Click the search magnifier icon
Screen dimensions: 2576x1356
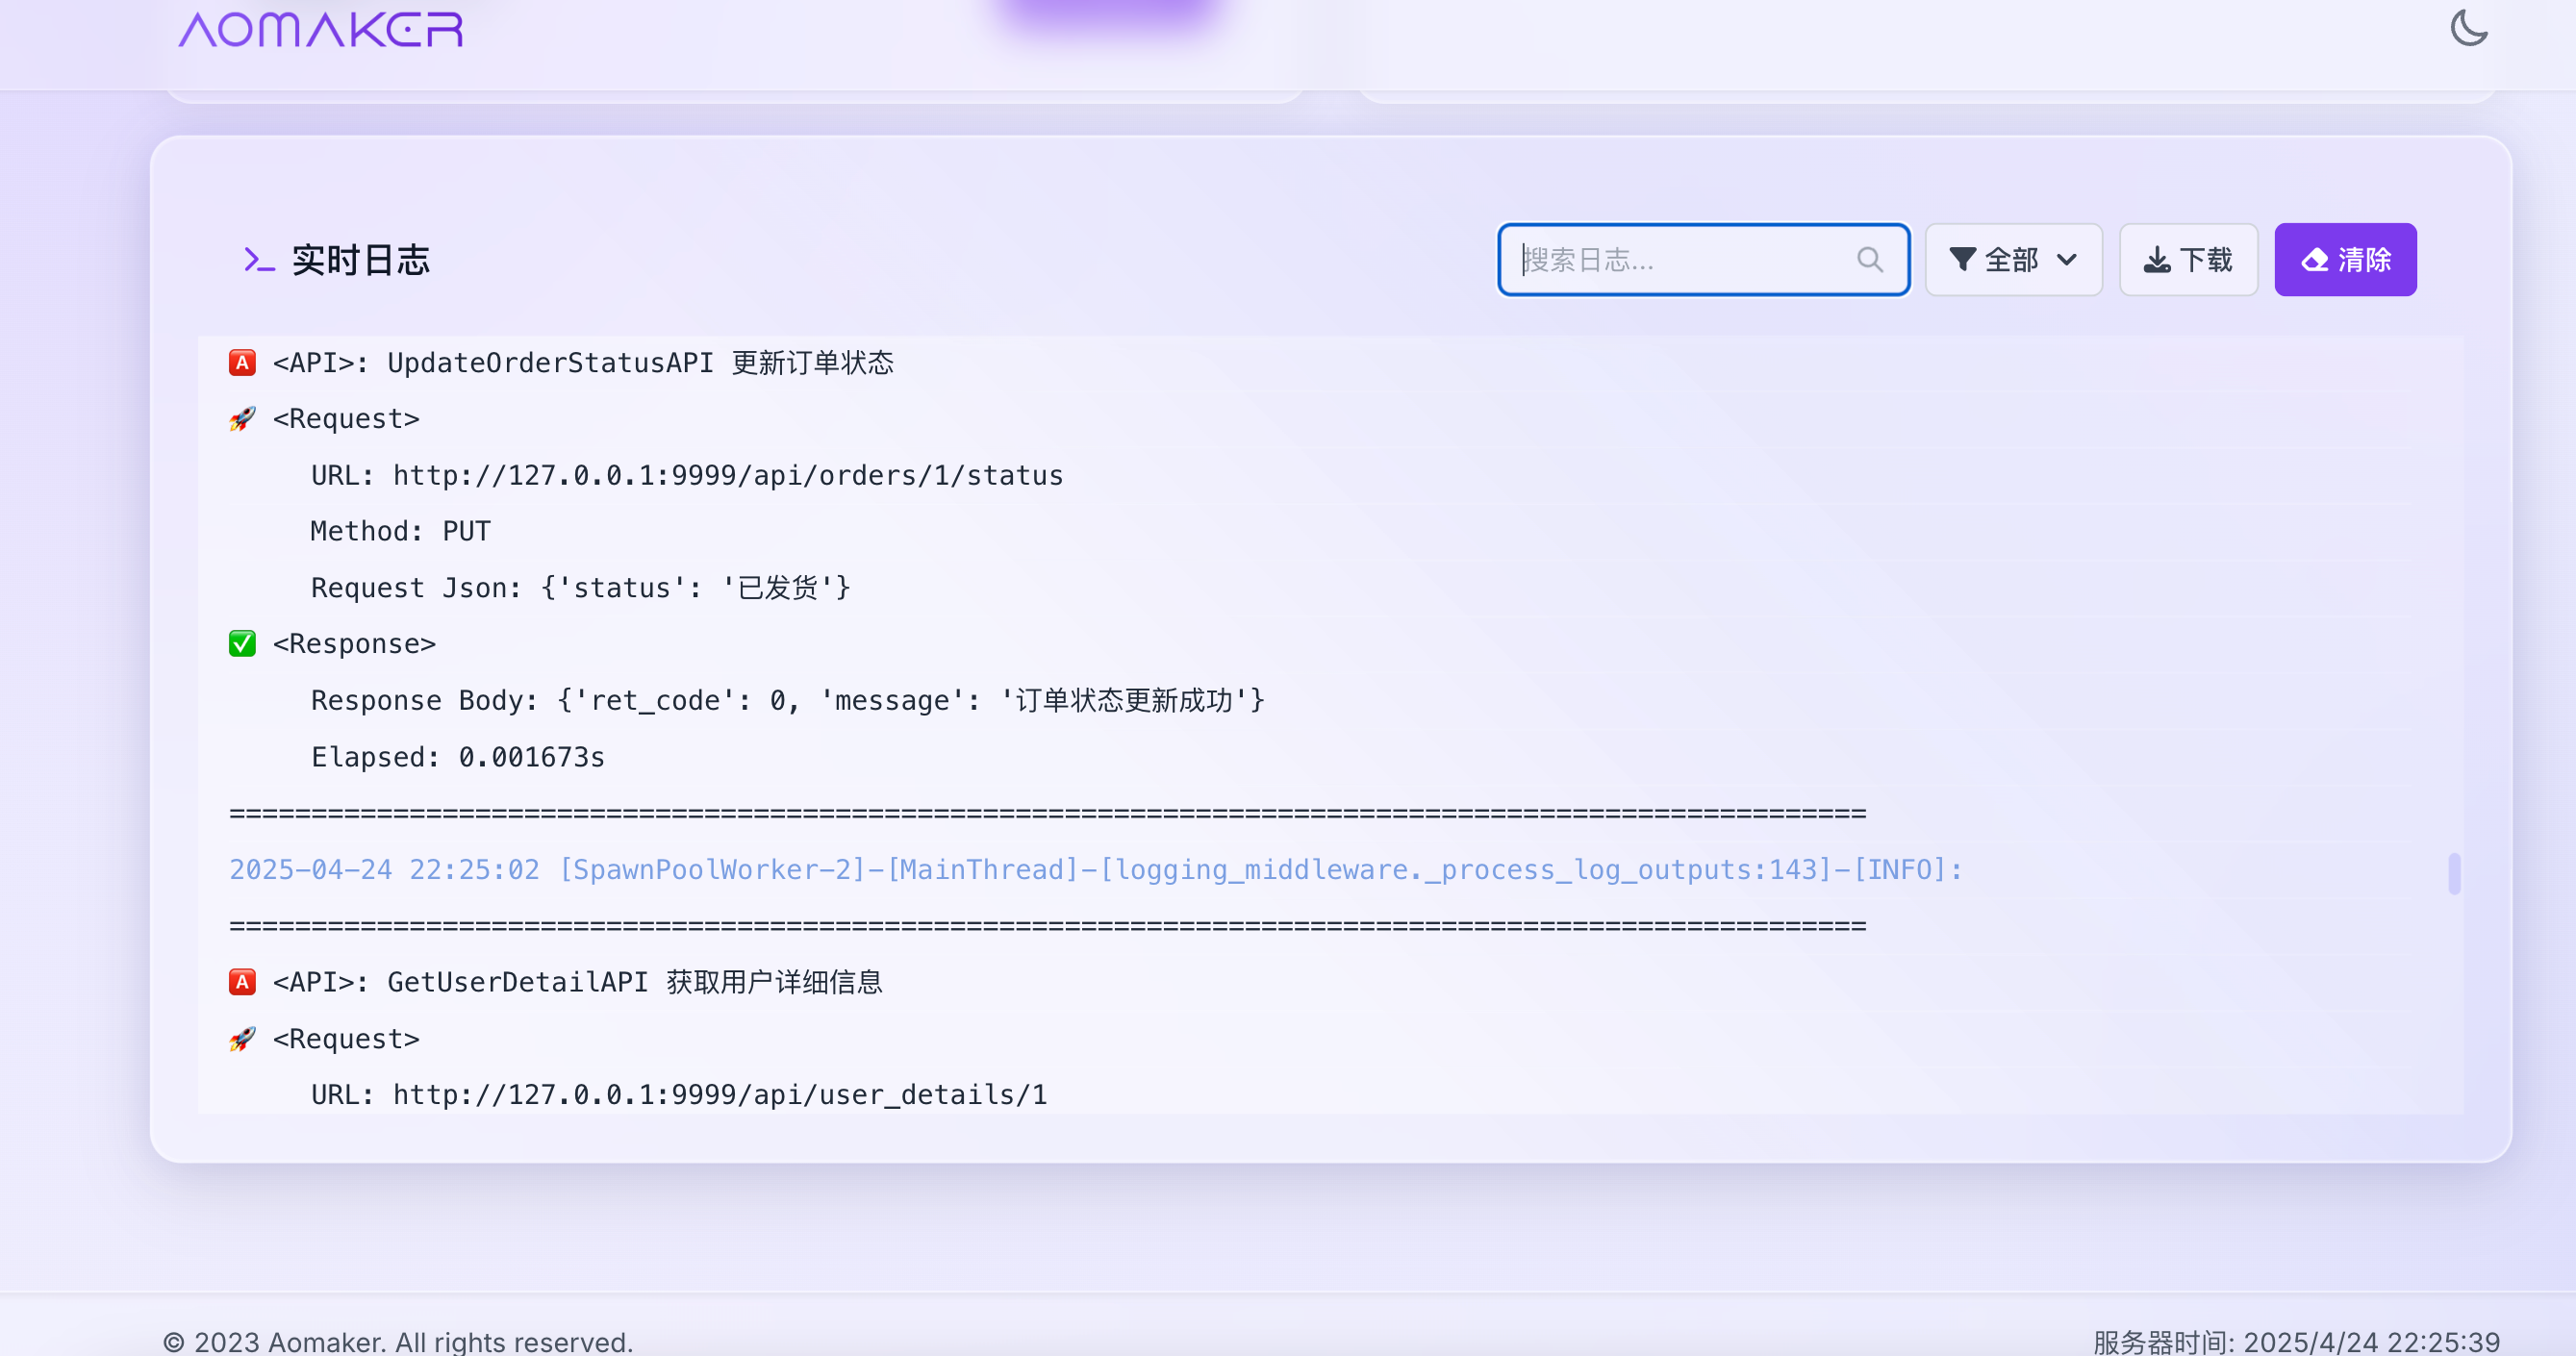[1869, 260]
